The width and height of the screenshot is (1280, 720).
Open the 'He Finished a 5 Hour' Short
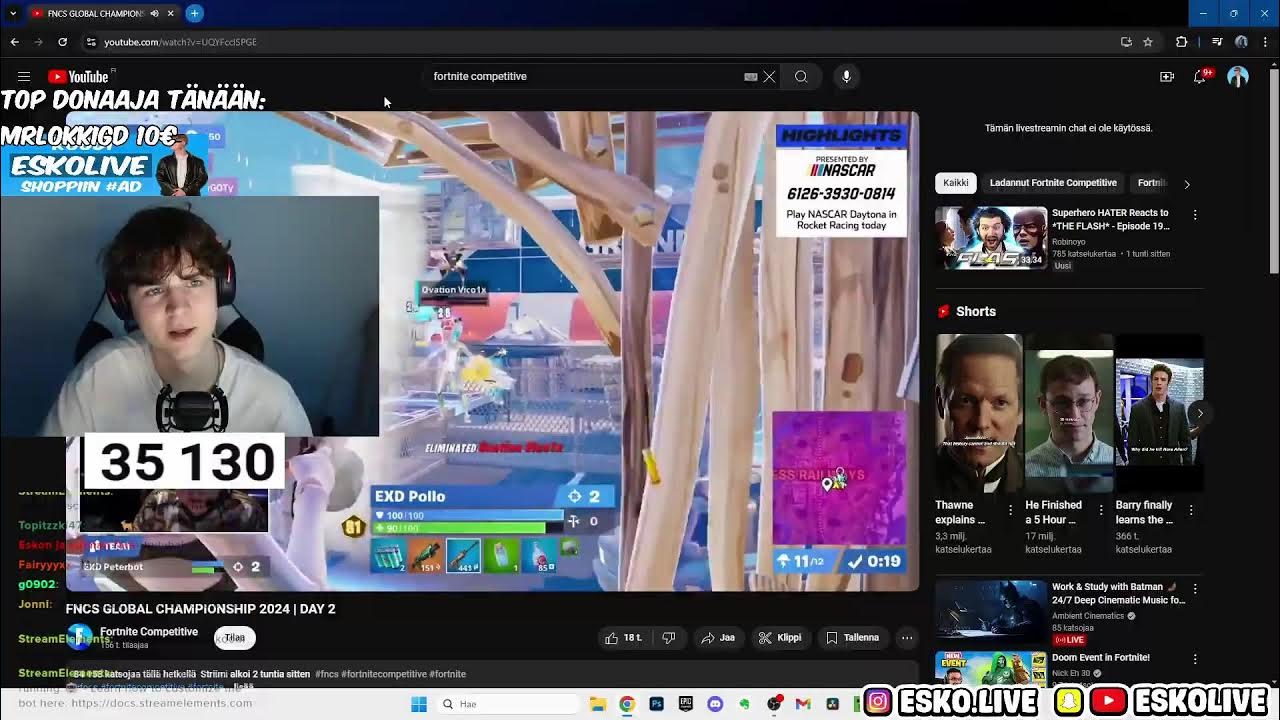[1069, 413]
